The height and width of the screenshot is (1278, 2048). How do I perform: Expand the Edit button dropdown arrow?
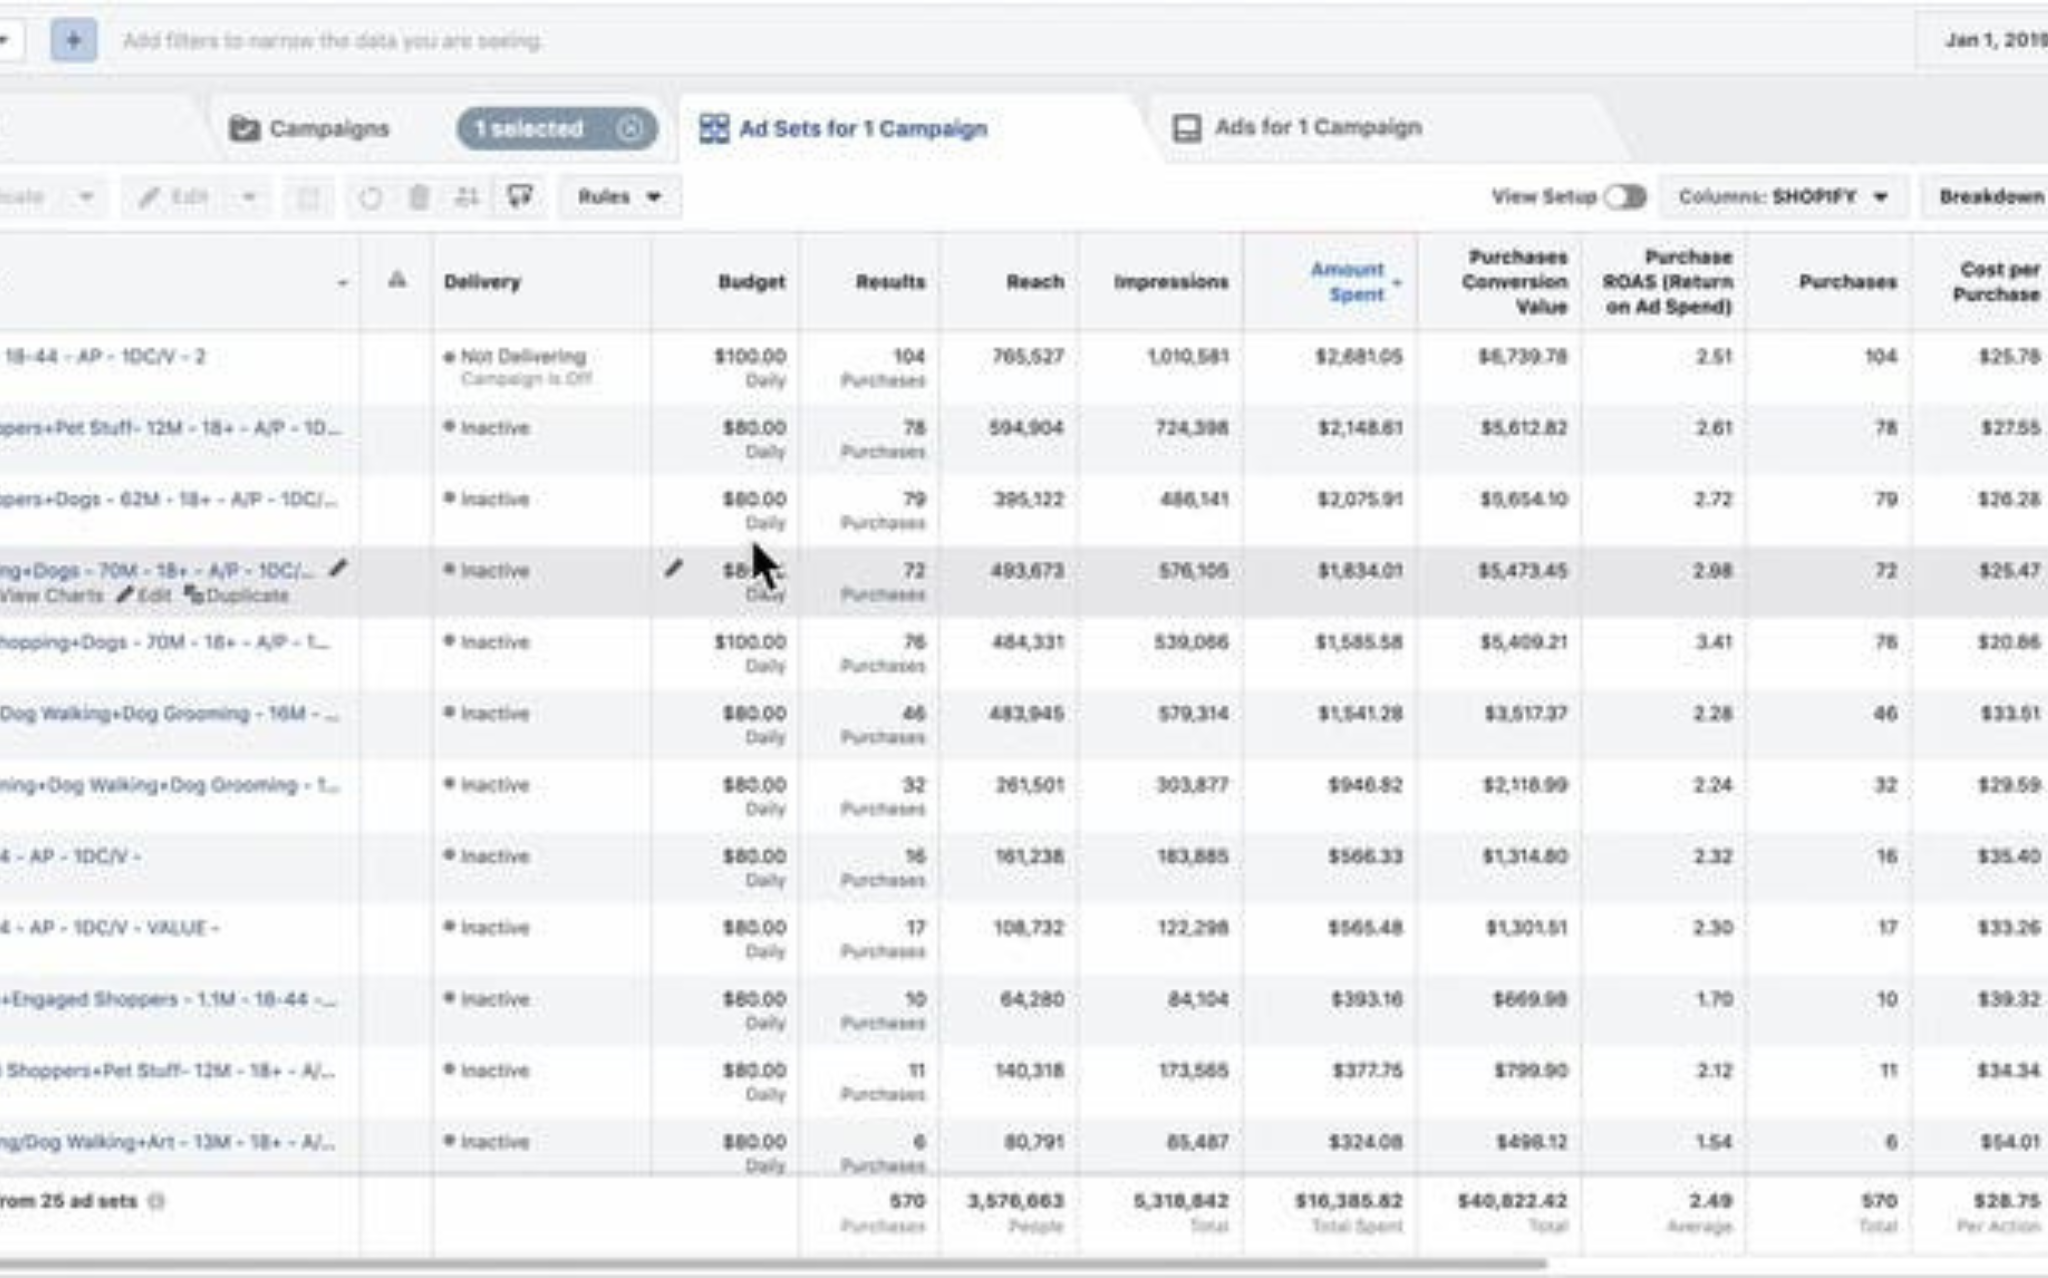click(249, 197)
